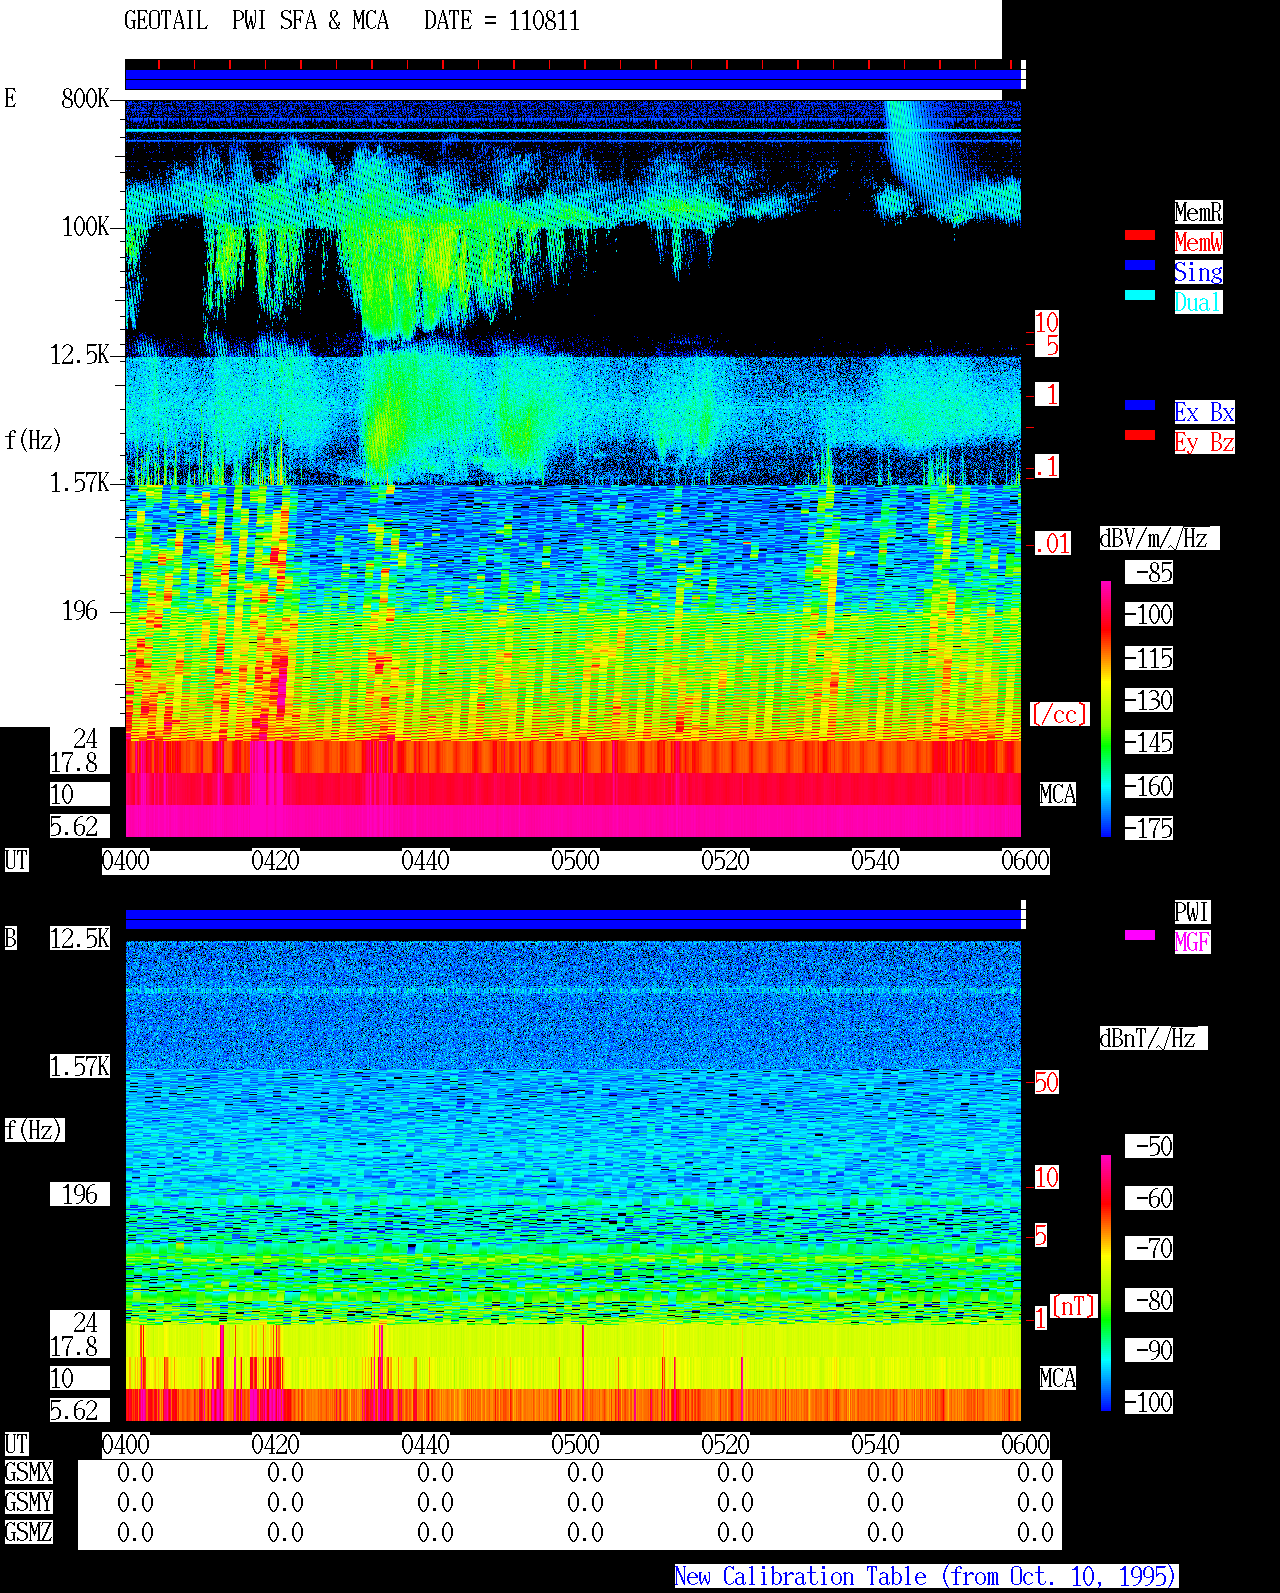Select the MemR legend label
The height and width of the screenshot is (1593, 1280).
coord(1198,212)
